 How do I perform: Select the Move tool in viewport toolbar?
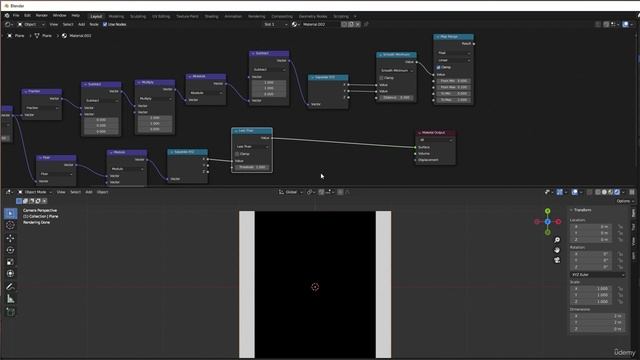point(11,238)
